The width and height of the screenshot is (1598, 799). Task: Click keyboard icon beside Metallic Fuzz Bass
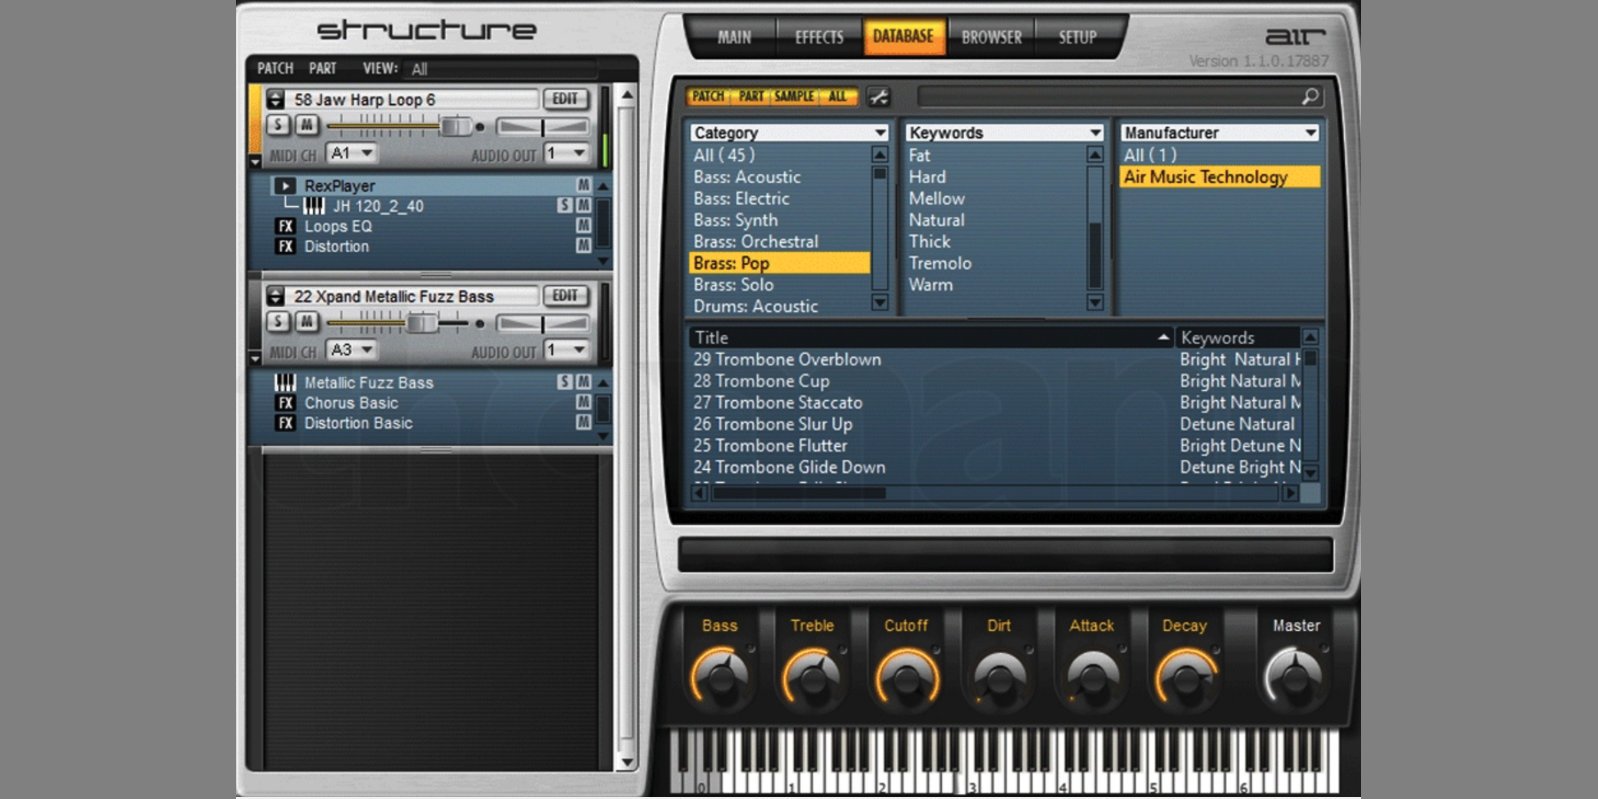[285, 382]
